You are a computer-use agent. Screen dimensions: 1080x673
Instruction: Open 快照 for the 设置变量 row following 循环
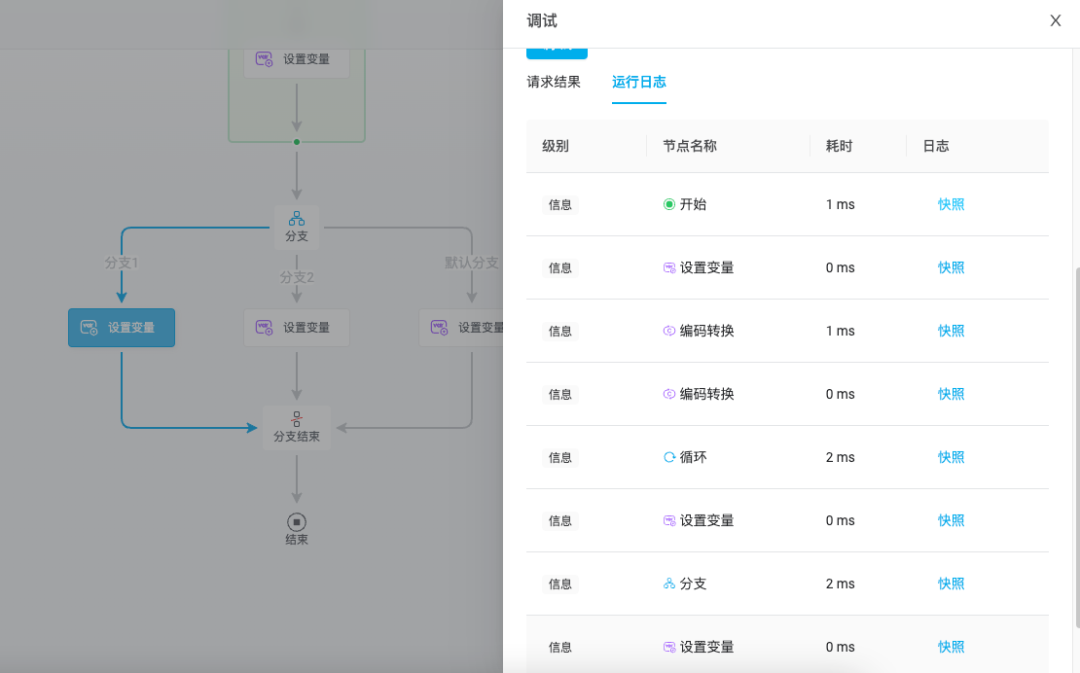click(x=951, y=521)
